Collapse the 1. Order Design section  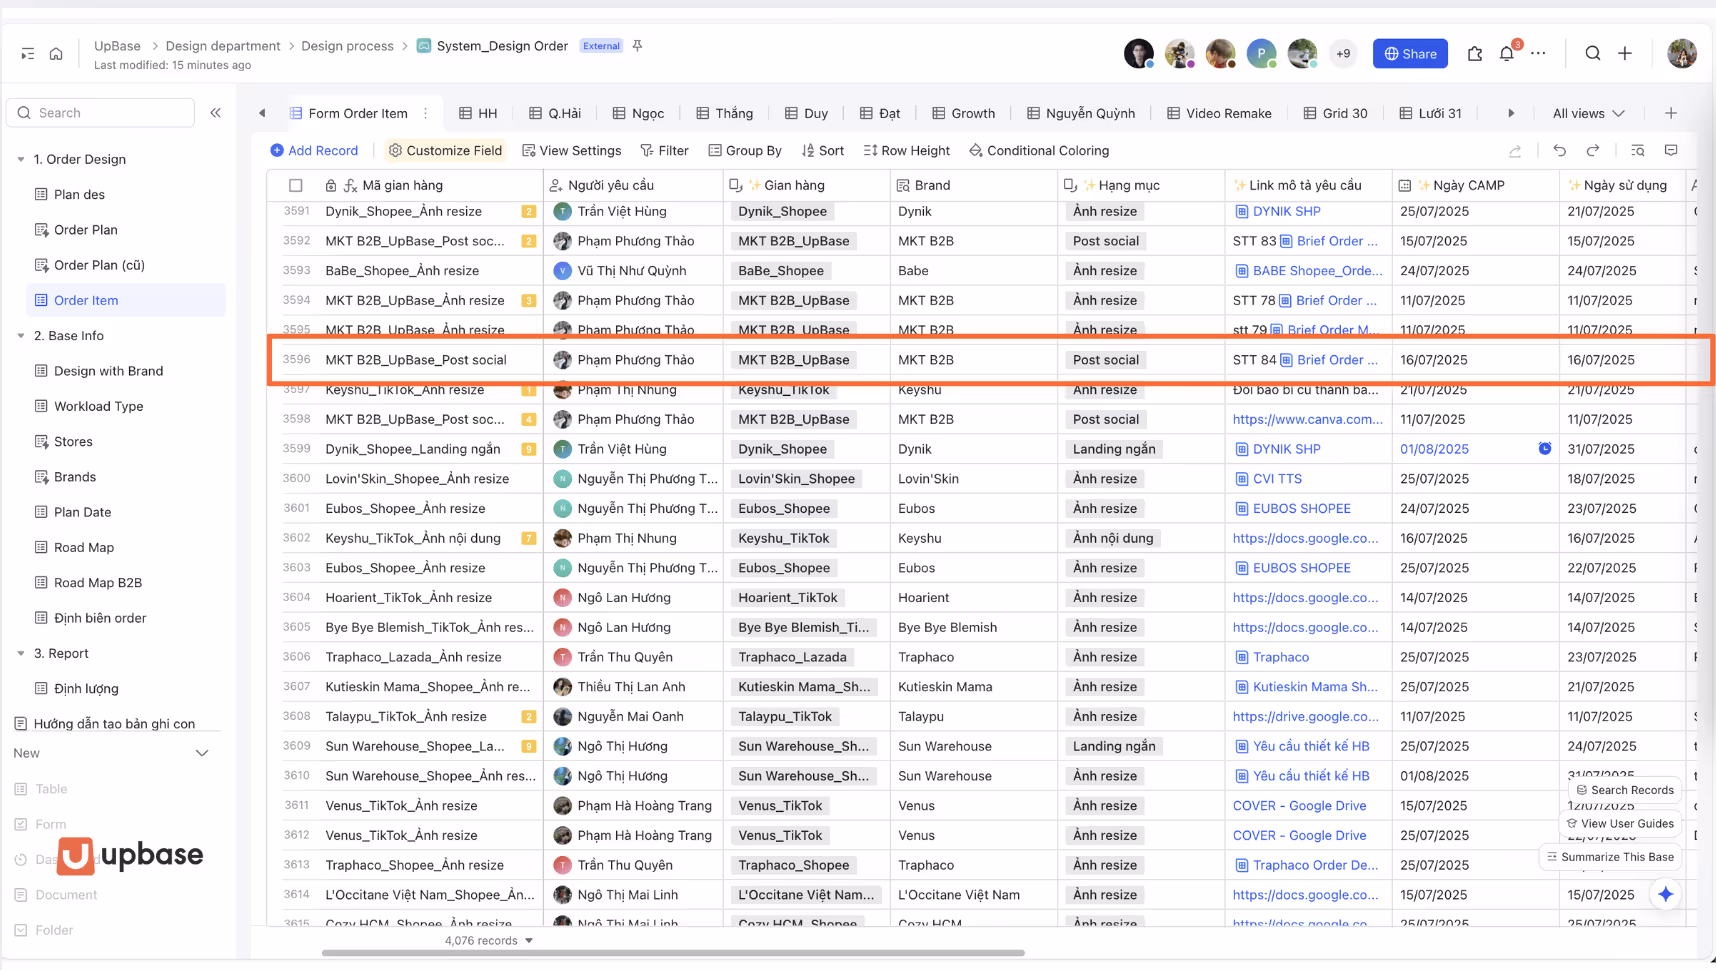pyautogui.click(x=21, y=159)
